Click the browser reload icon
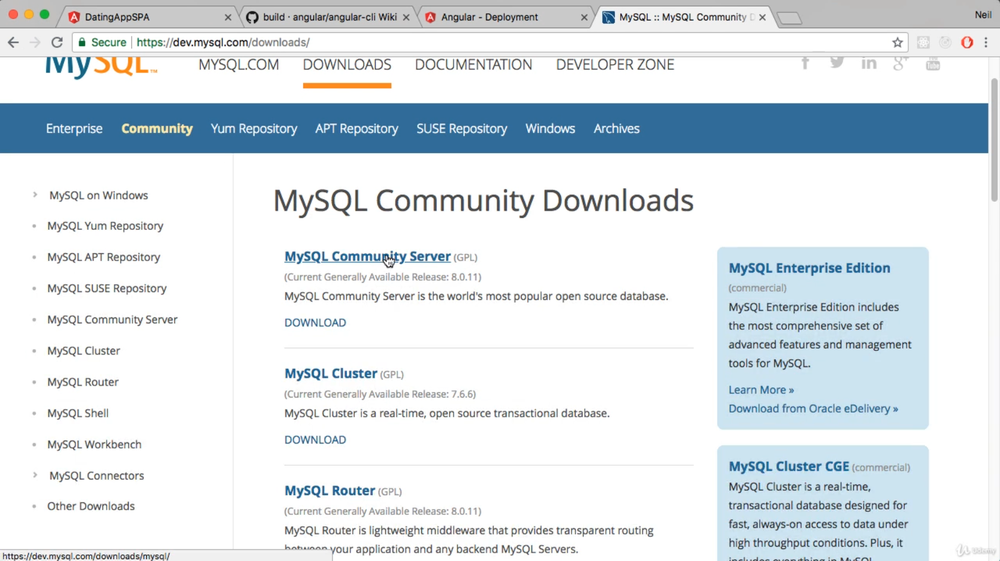1000x561 pixels. pyautogui.click(x=57, y=43)
